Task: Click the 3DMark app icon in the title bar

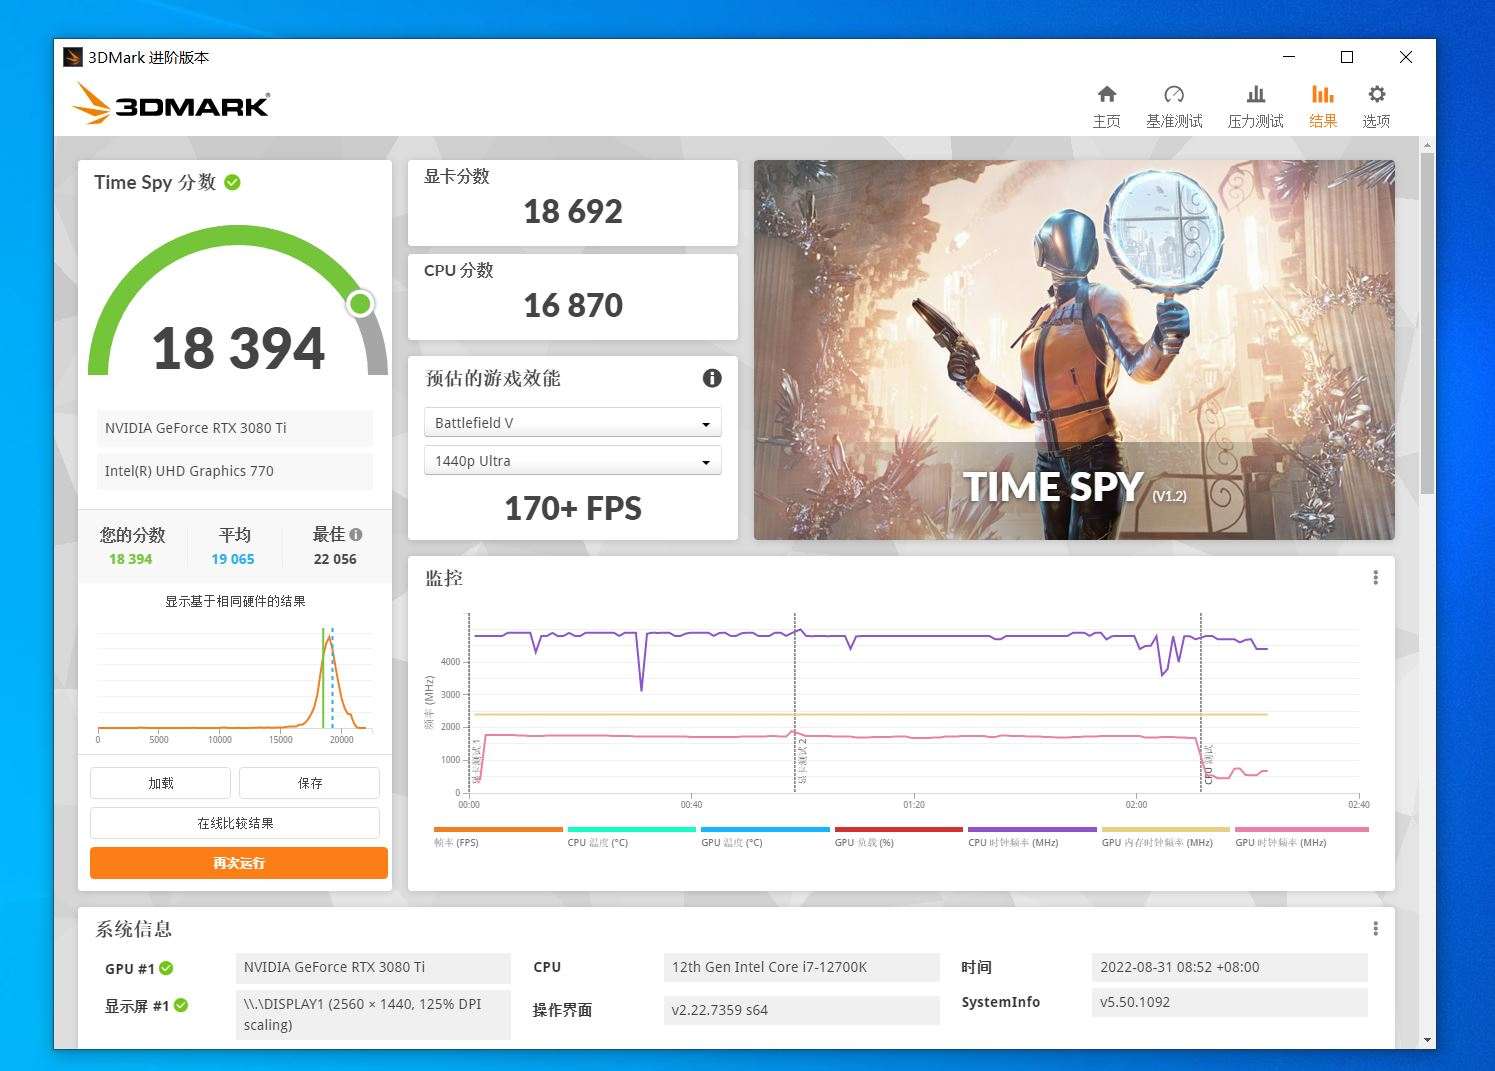Action: (x=73, y=57)
